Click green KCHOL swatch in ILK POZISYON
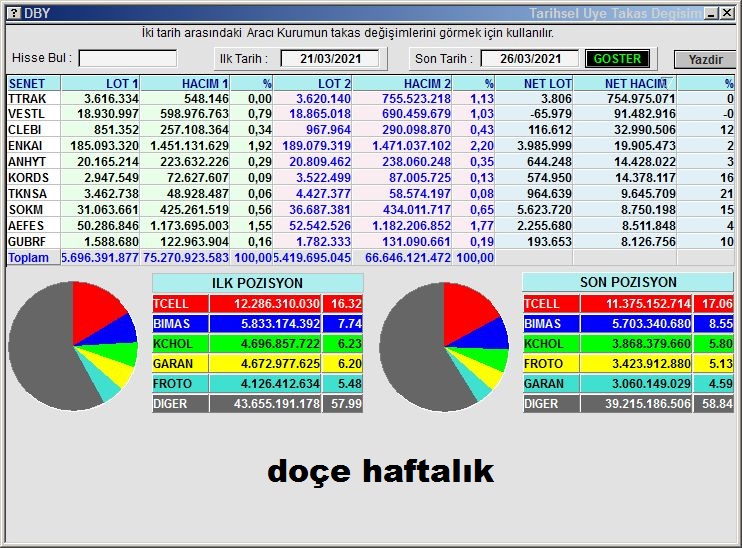The image size is (742, 548). coord(180,344)
